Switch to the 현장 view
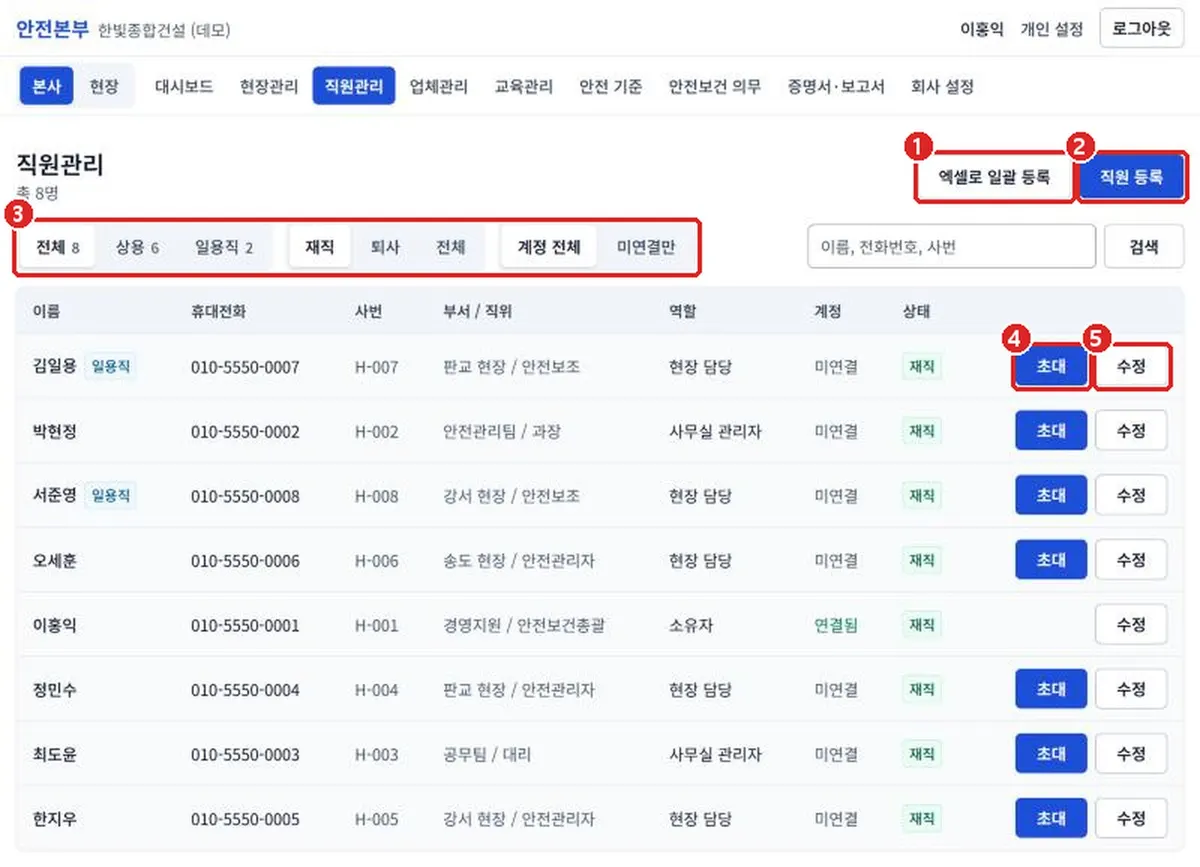 [x=104, y=86]
